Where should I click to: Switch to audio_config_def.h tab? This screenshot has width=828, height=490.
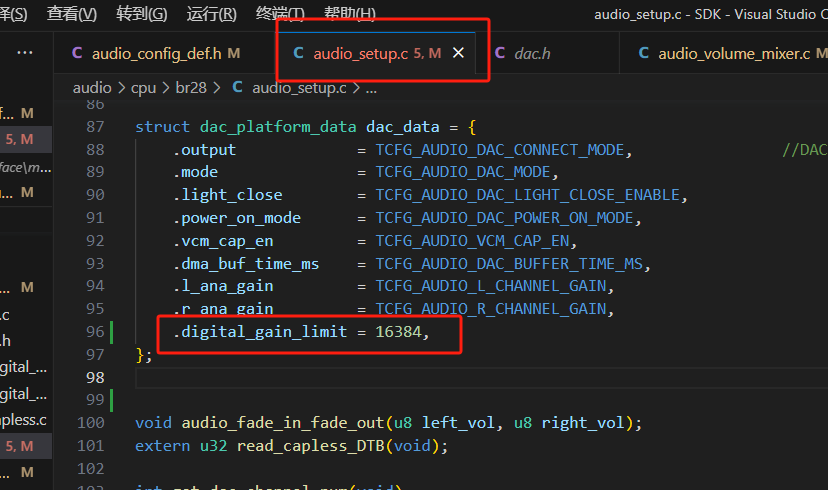[156, 53]
